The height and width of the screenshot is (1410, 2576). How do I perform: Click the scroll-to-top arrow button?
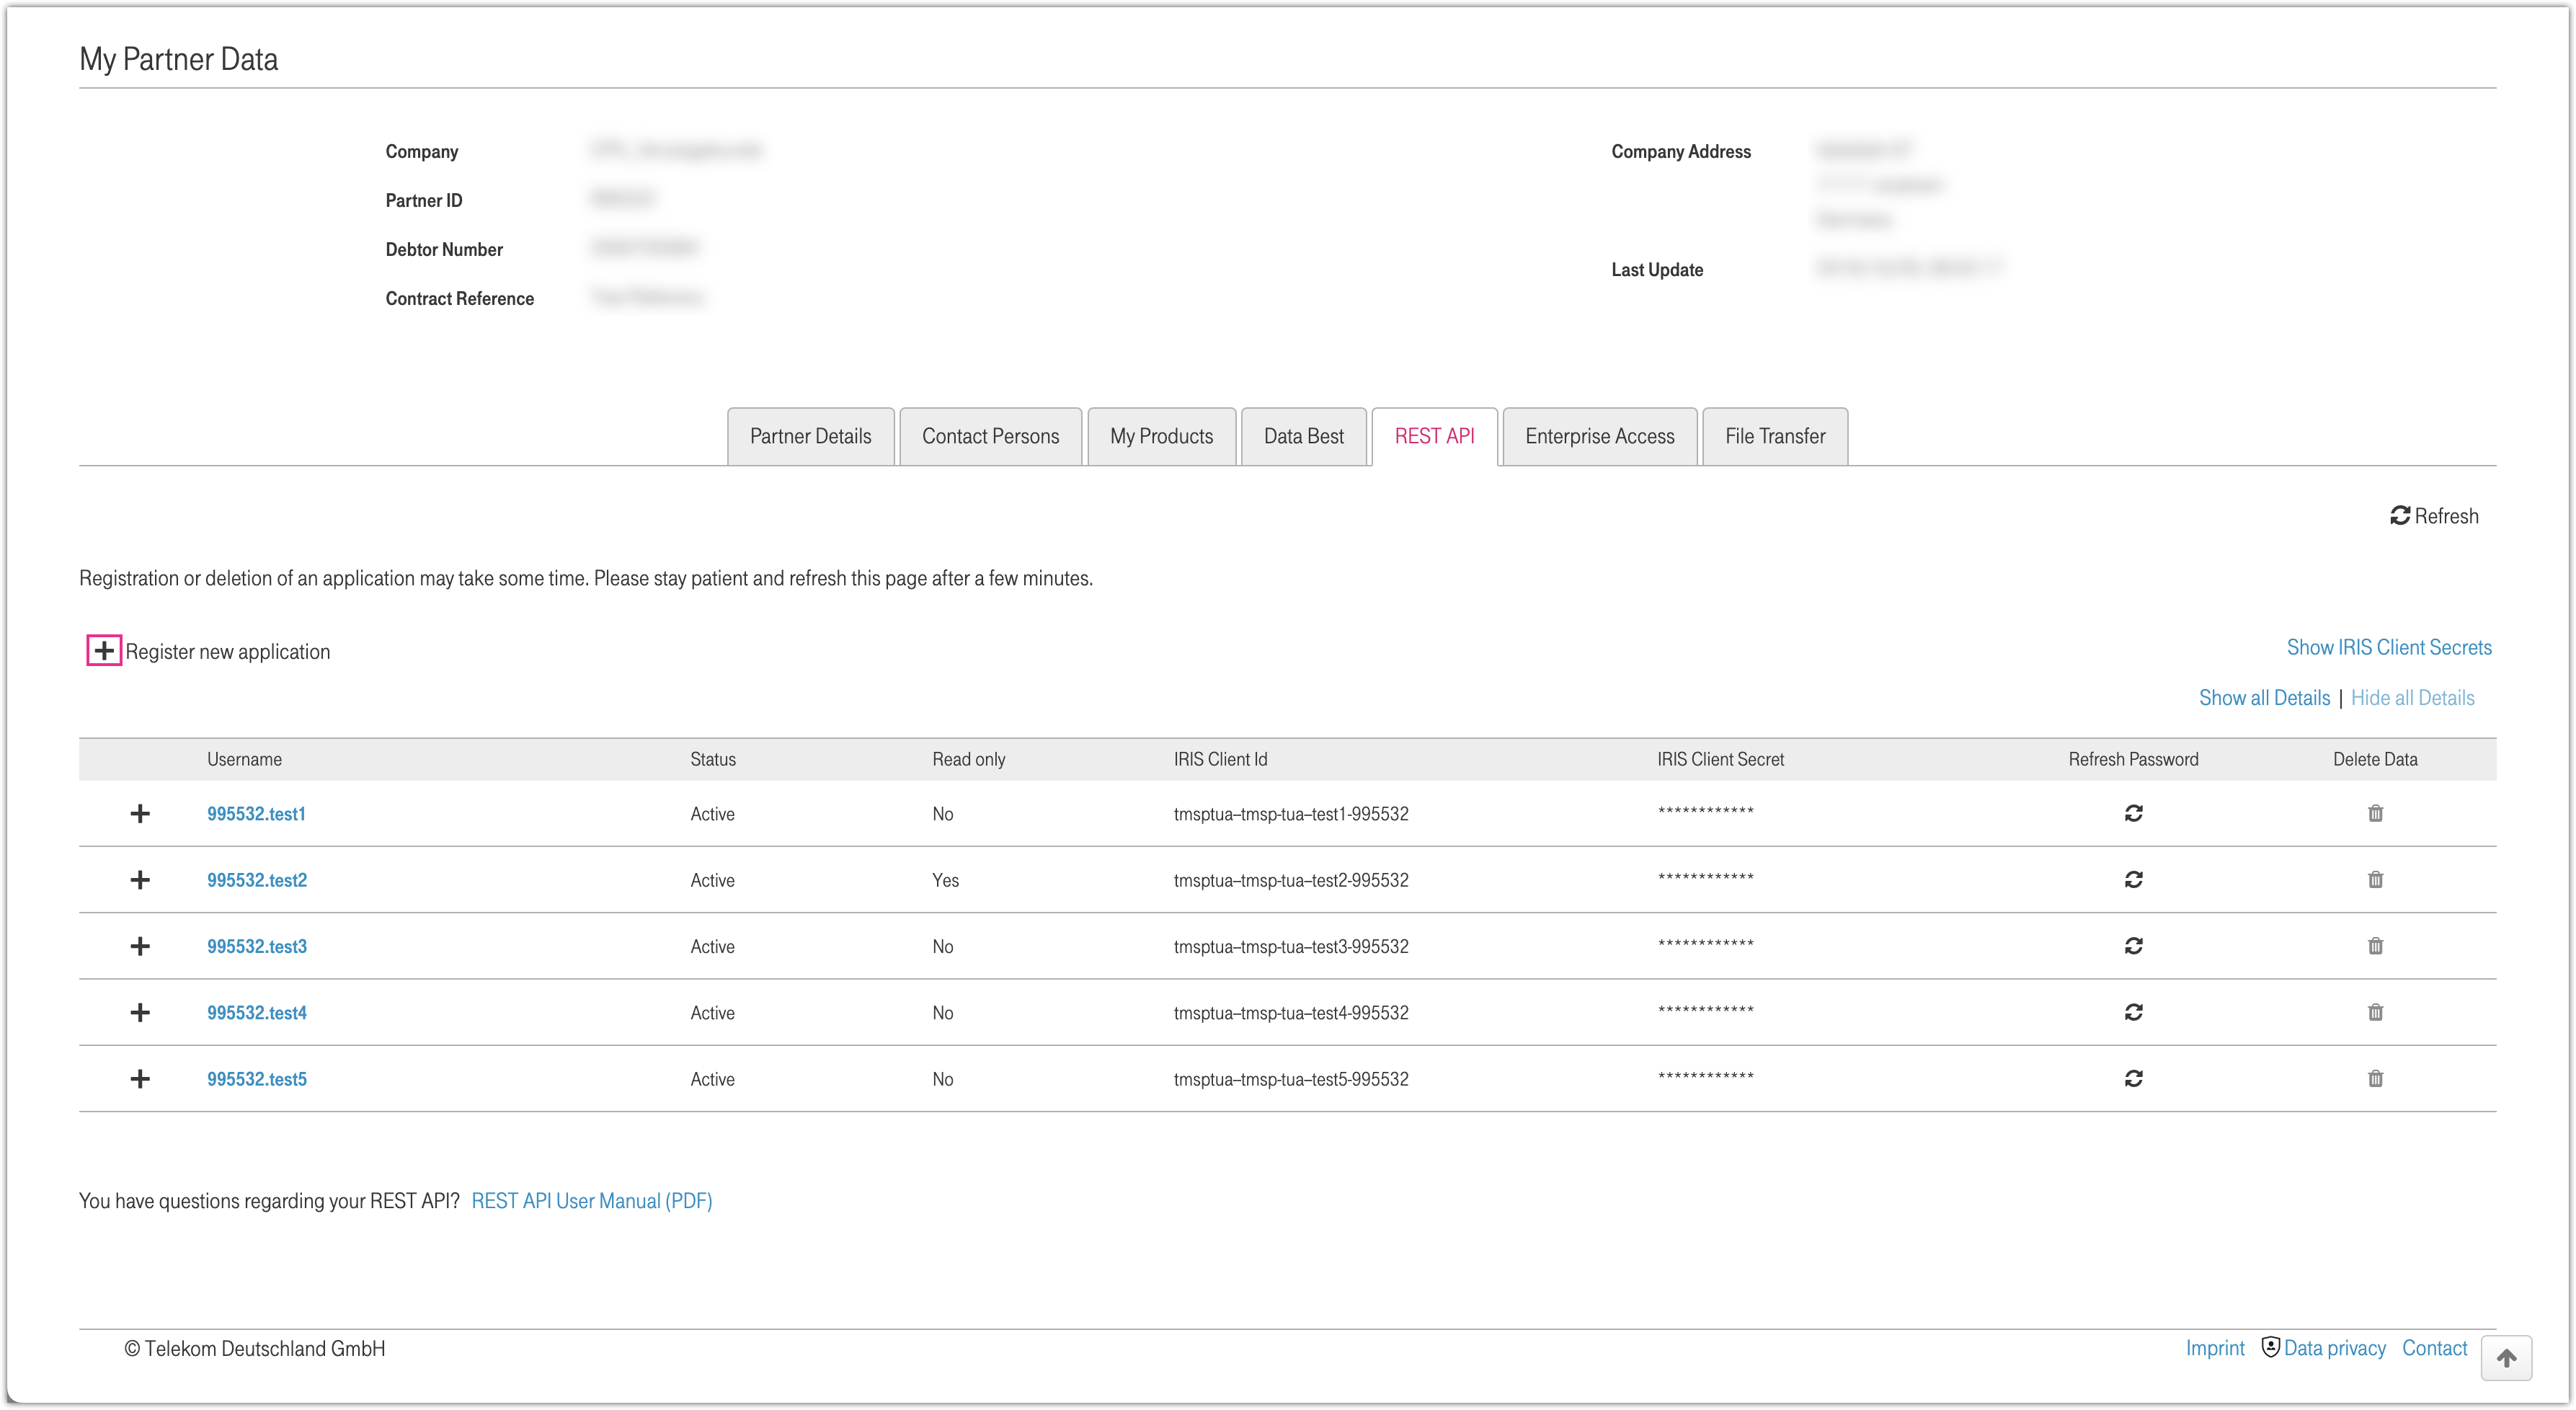click(2507, 1358)
